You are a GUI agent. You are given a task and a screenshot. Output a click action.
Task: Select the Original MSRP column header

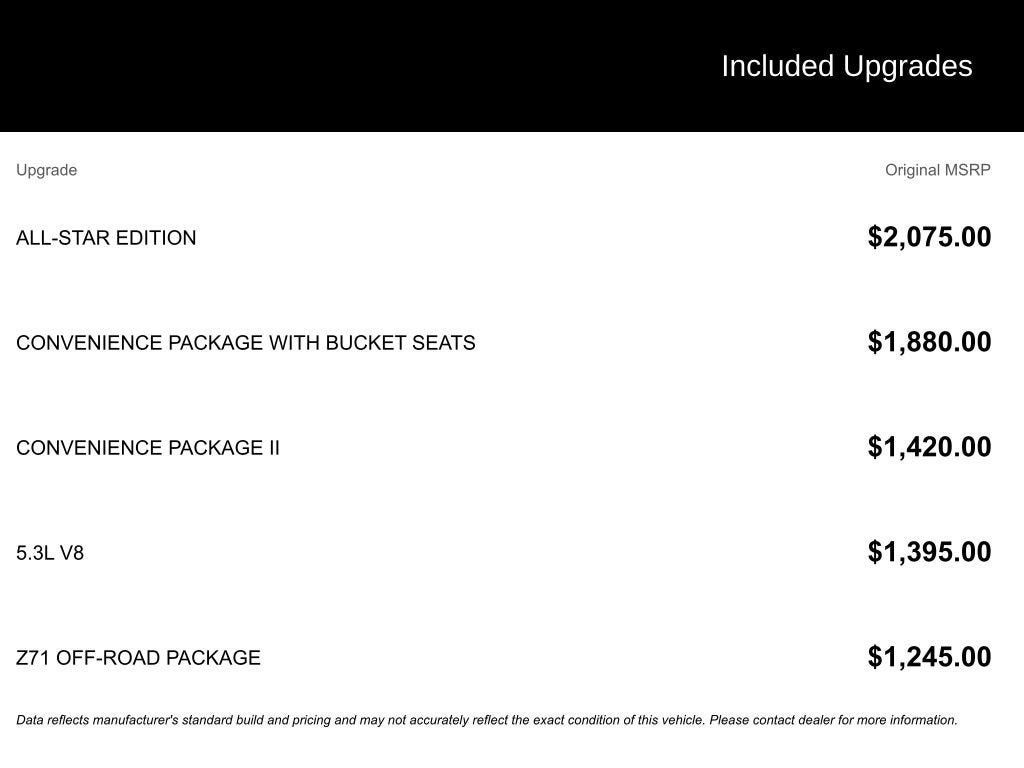tap(938, 170)
